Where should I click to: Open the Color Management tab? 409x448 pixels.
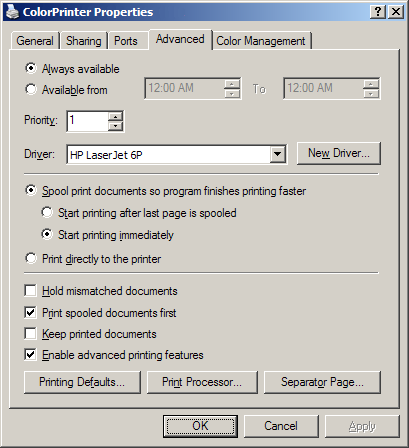(261, 41)
